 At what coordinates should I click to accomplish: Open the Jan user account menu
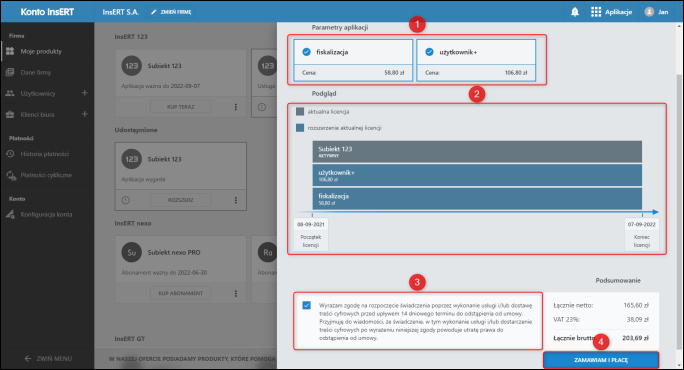tap(656, 12)
